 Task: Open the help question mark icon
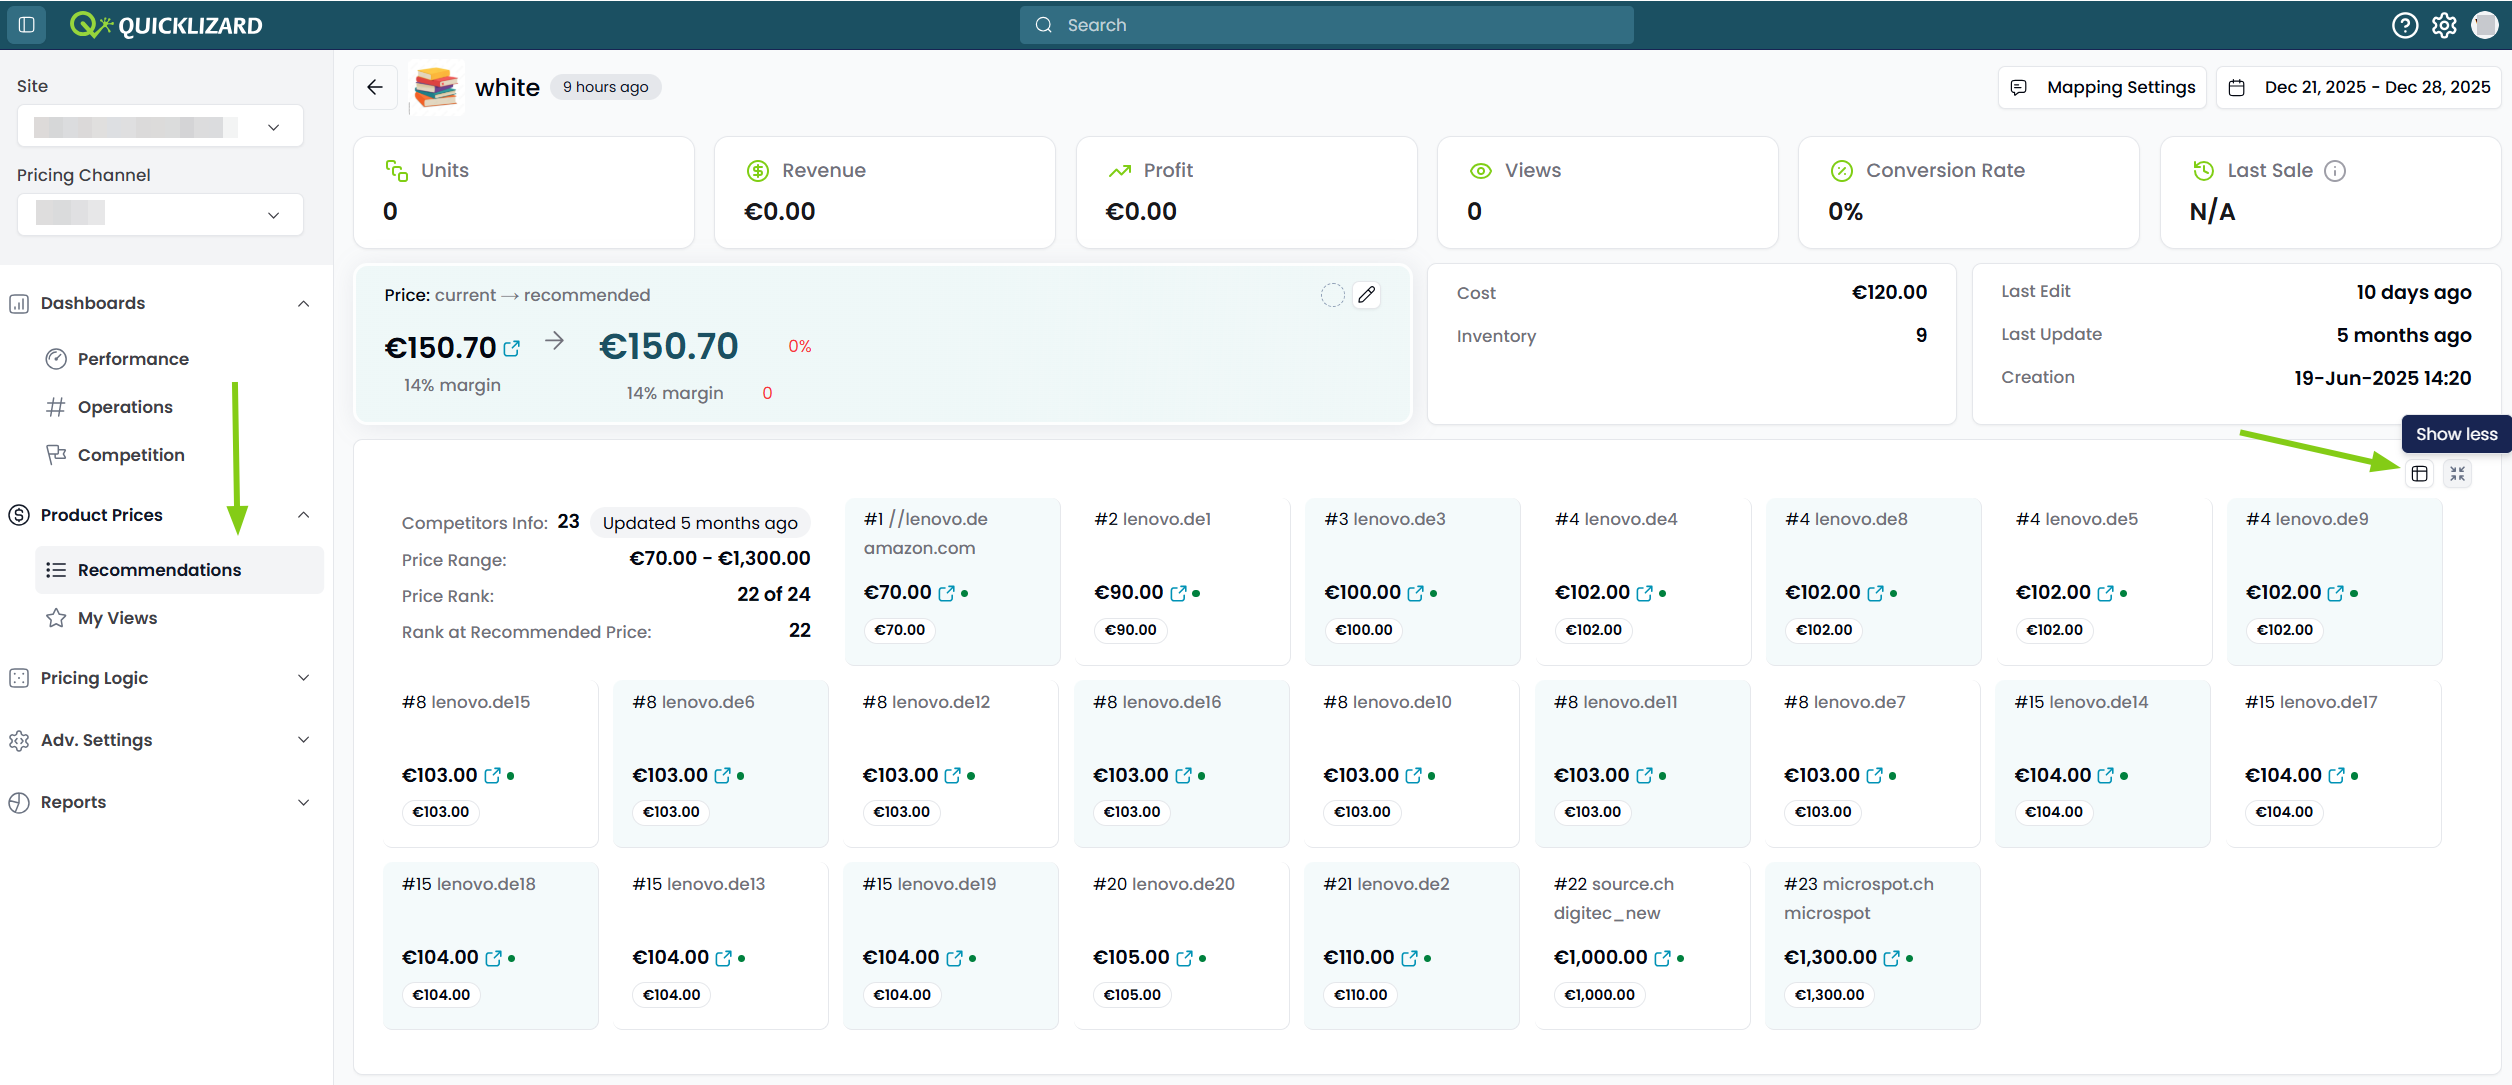(x=2404, y=25)
